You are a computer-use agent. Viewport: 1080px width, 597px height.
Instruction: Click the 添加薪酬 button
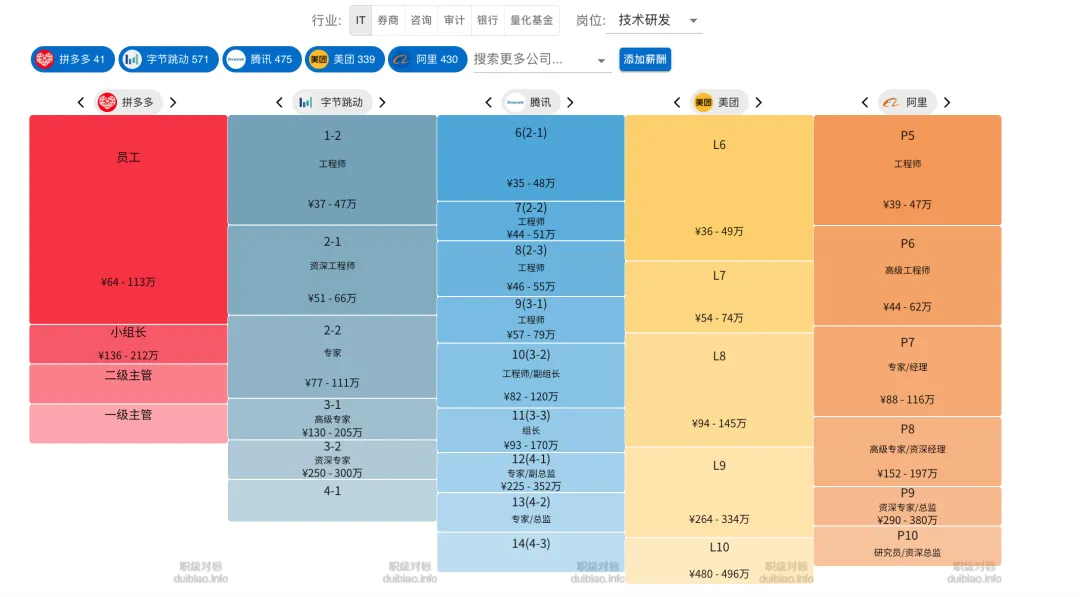pos(645,59)
